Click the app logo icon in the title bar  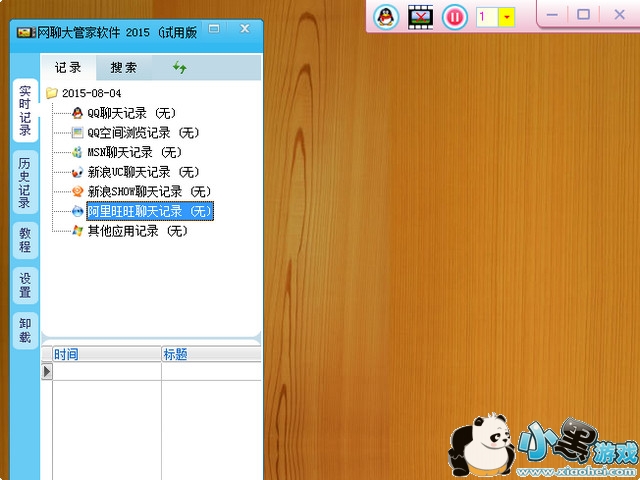click(26, 33)
